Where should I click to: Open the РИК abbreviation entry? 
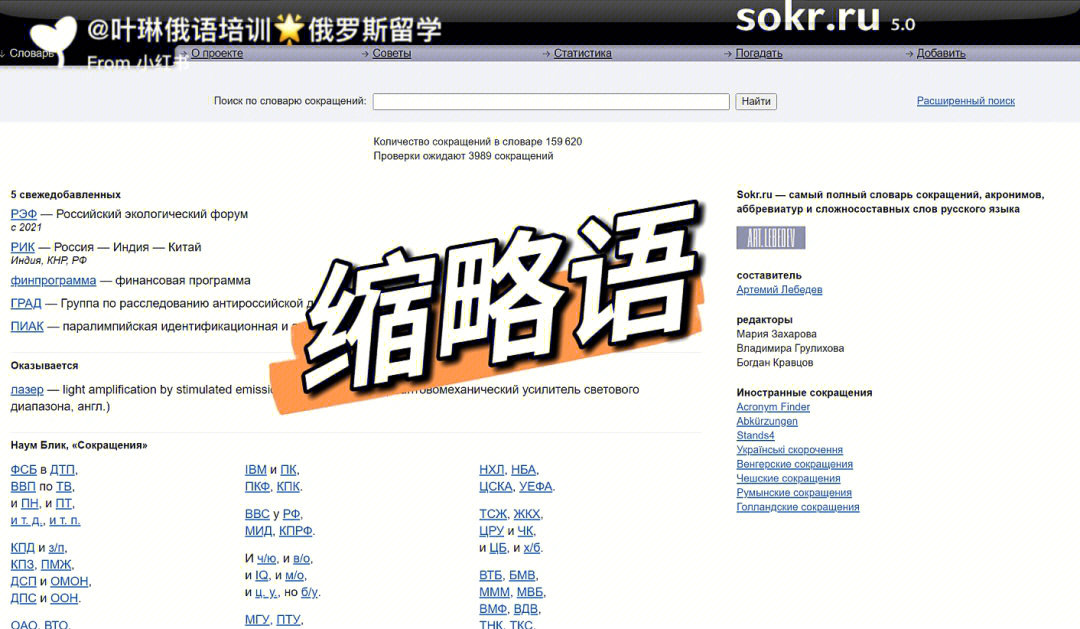22,247
